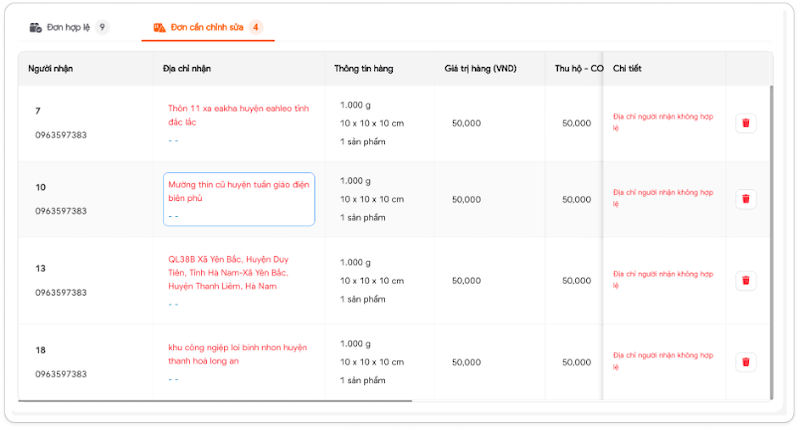
Task: Click the Địa chỉ nhận column header
Action: [x=186, y=69]
